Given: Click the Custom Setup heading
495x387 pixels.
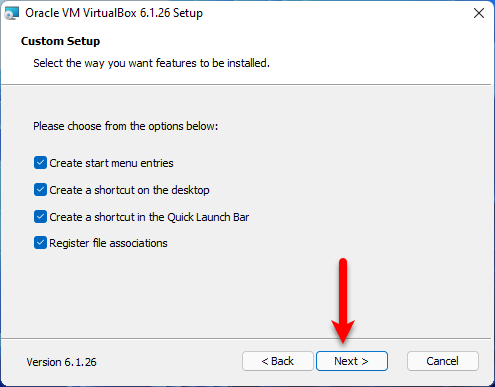Looking at the screenshot, I should tap(60, 41).
